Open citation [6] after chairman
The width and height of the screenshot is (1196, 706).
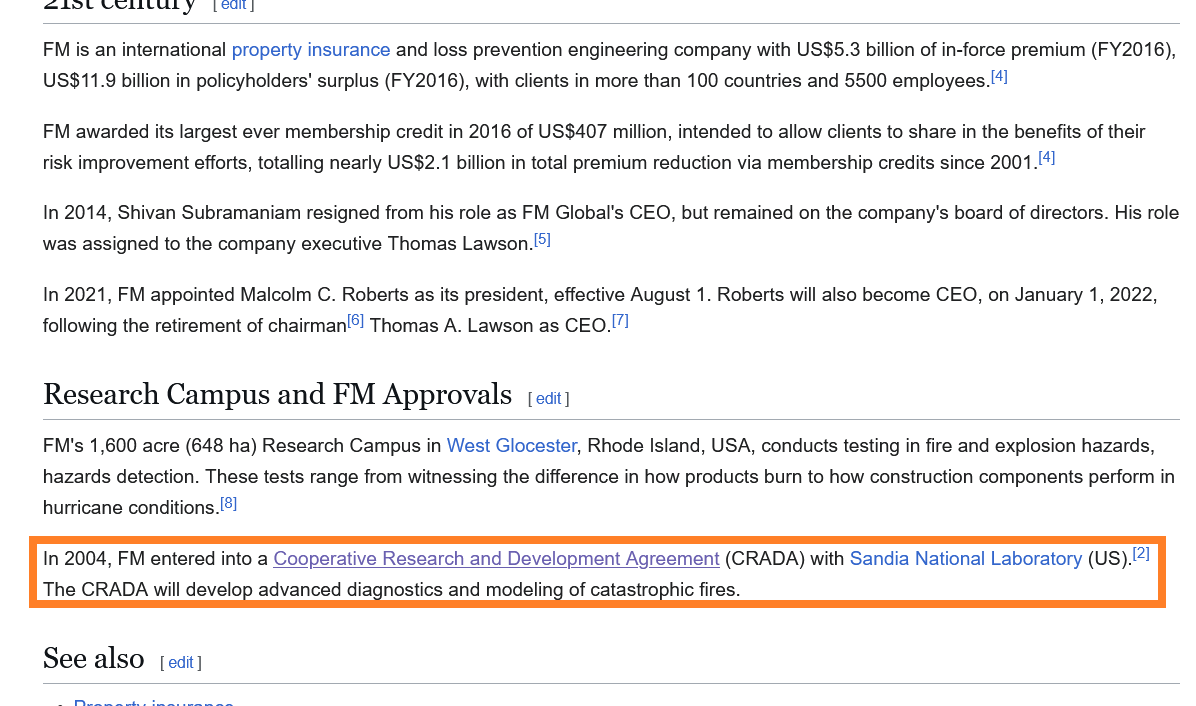(x=355, y=320)
